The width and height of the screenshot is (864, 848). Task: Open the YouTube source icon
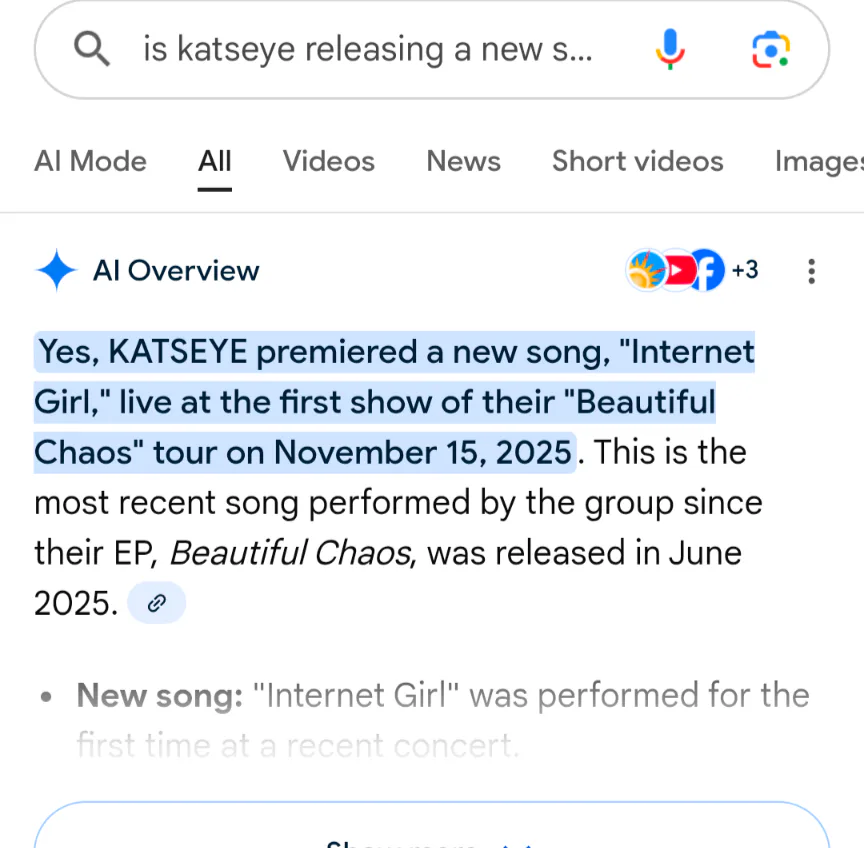click(x=677, y=271)
